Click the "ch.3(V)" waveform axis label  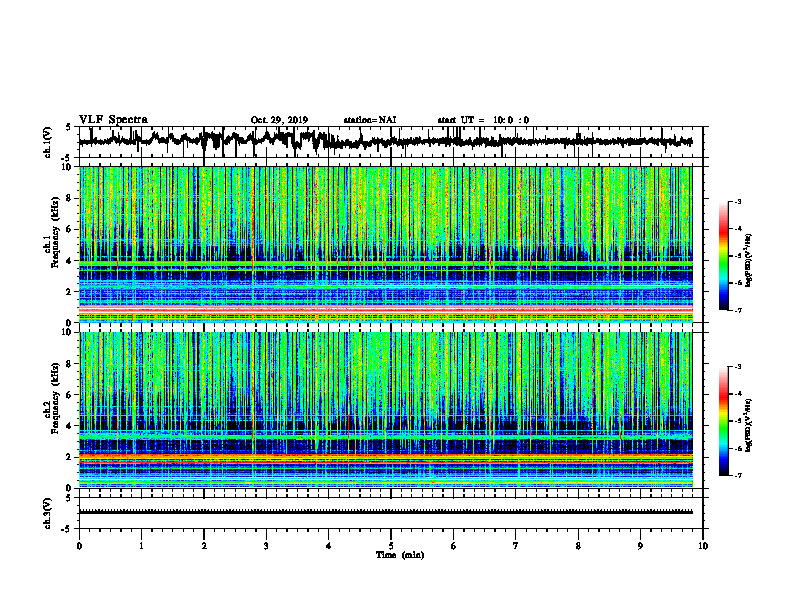click(48, 513)
